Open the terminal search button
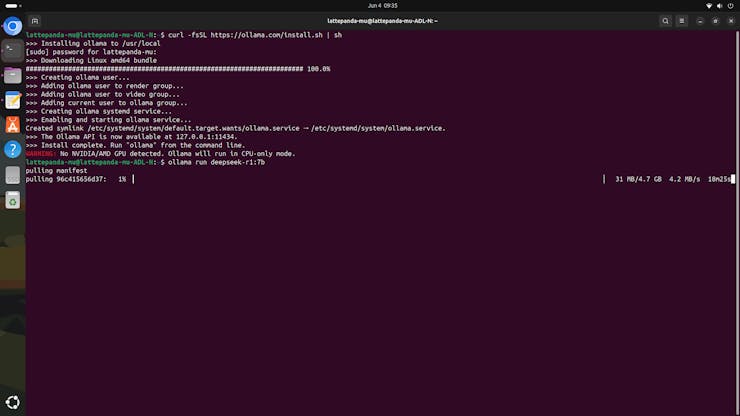This screenshot has width=740, height=416. 665,21
